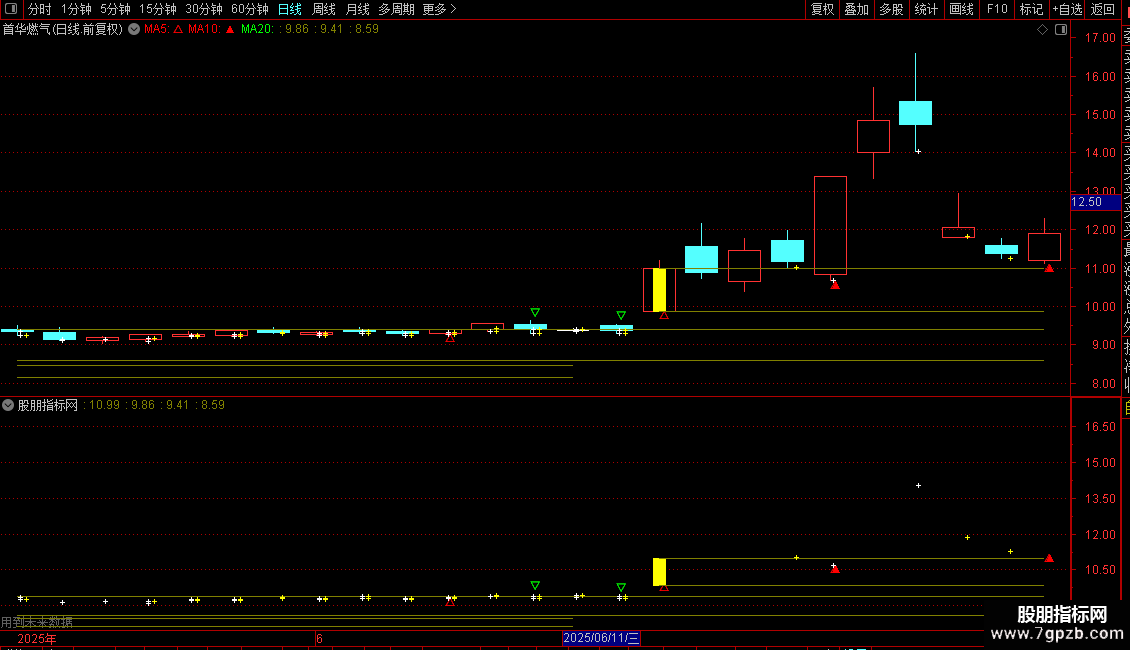
Task: Click the 标记 mark button
Action: coord(1031,9)
